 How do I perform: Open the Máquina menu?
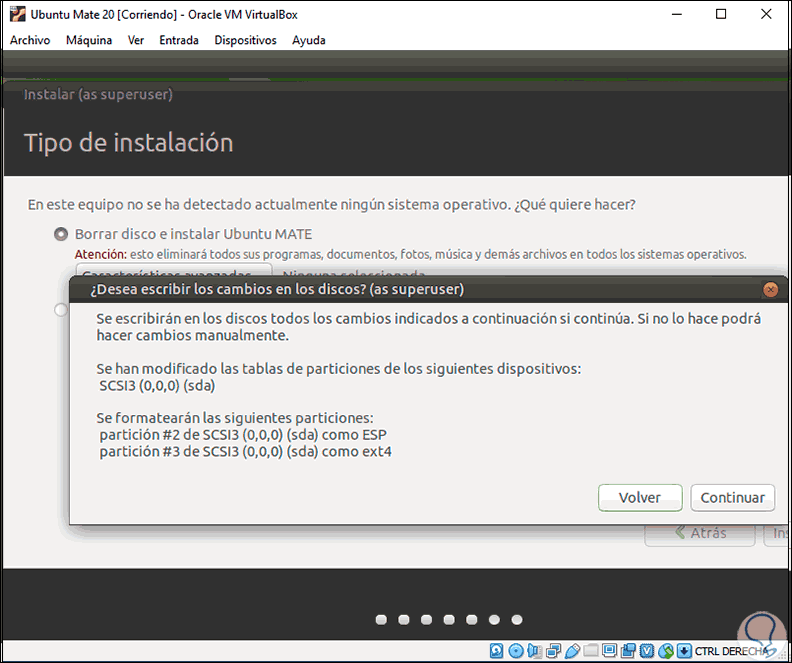pos(89,40)
